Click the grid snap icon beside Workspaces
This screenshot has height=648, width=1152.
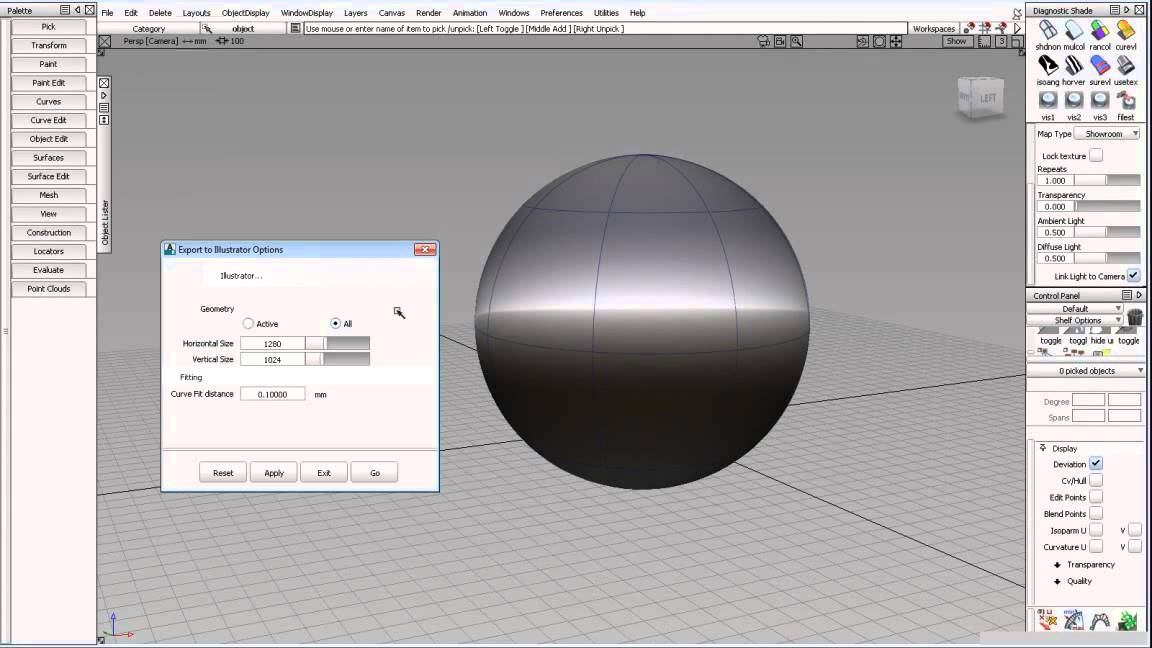(985, 29)
